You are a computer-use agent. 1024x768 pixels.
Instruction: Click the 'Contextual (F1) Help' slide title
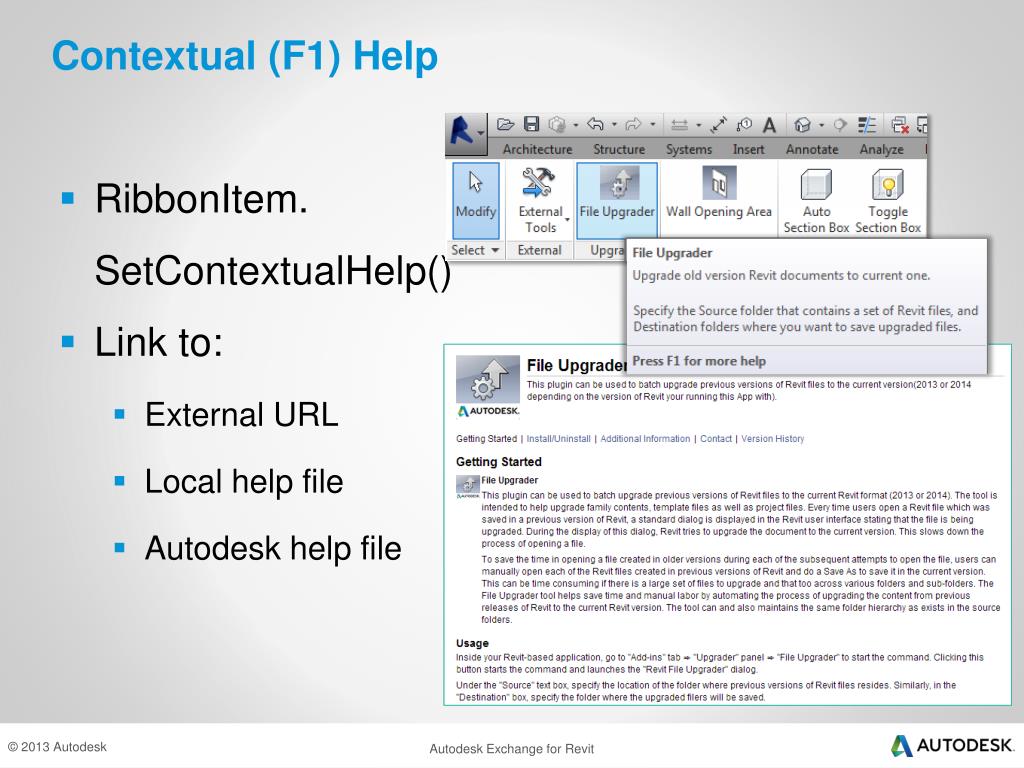(x=245, y=56)
